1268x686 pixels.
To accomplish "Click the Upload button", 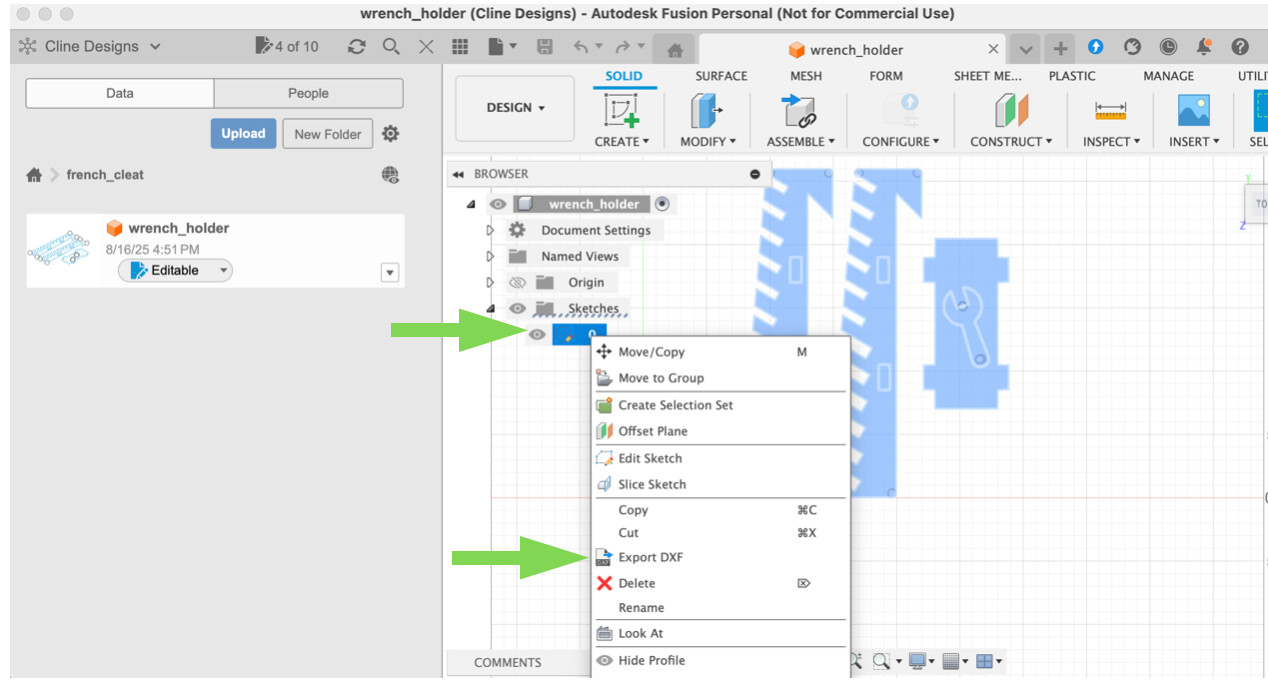I will pyautogui.click(x=243, y=133).
